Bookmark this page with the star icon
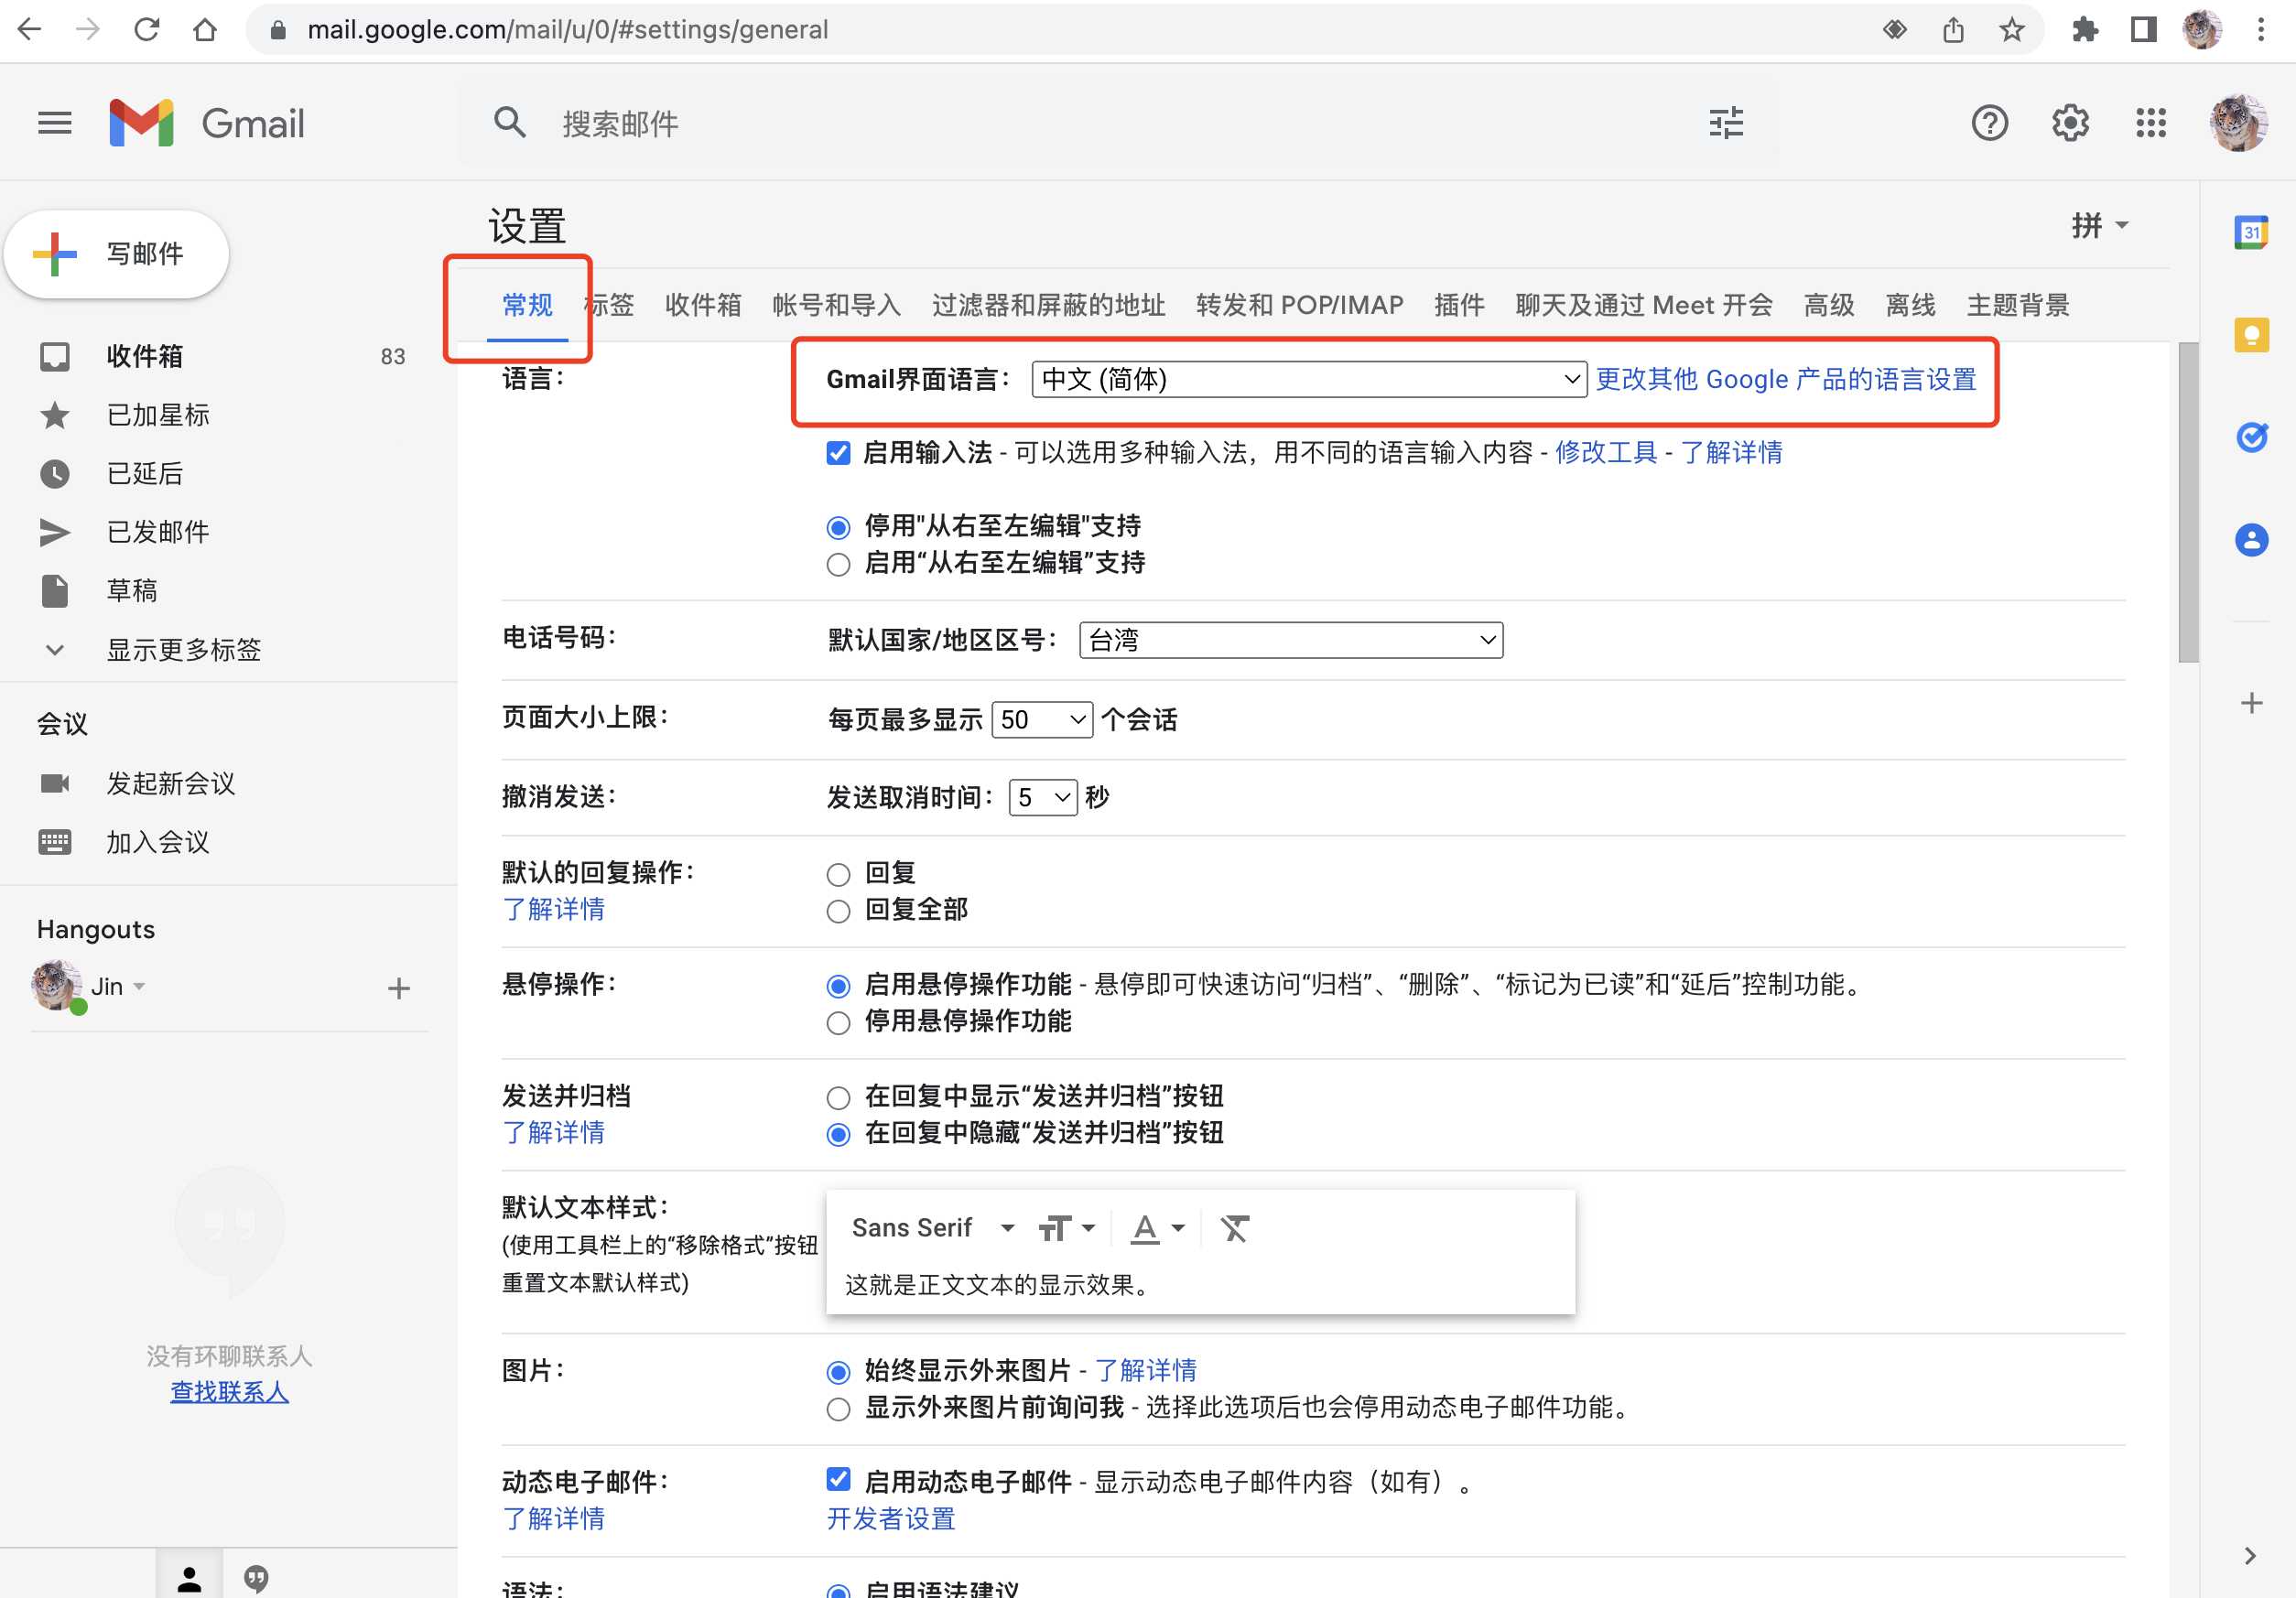Image resolution: width=2296 pixels, height=1598 pixels. pos(2012,30)
